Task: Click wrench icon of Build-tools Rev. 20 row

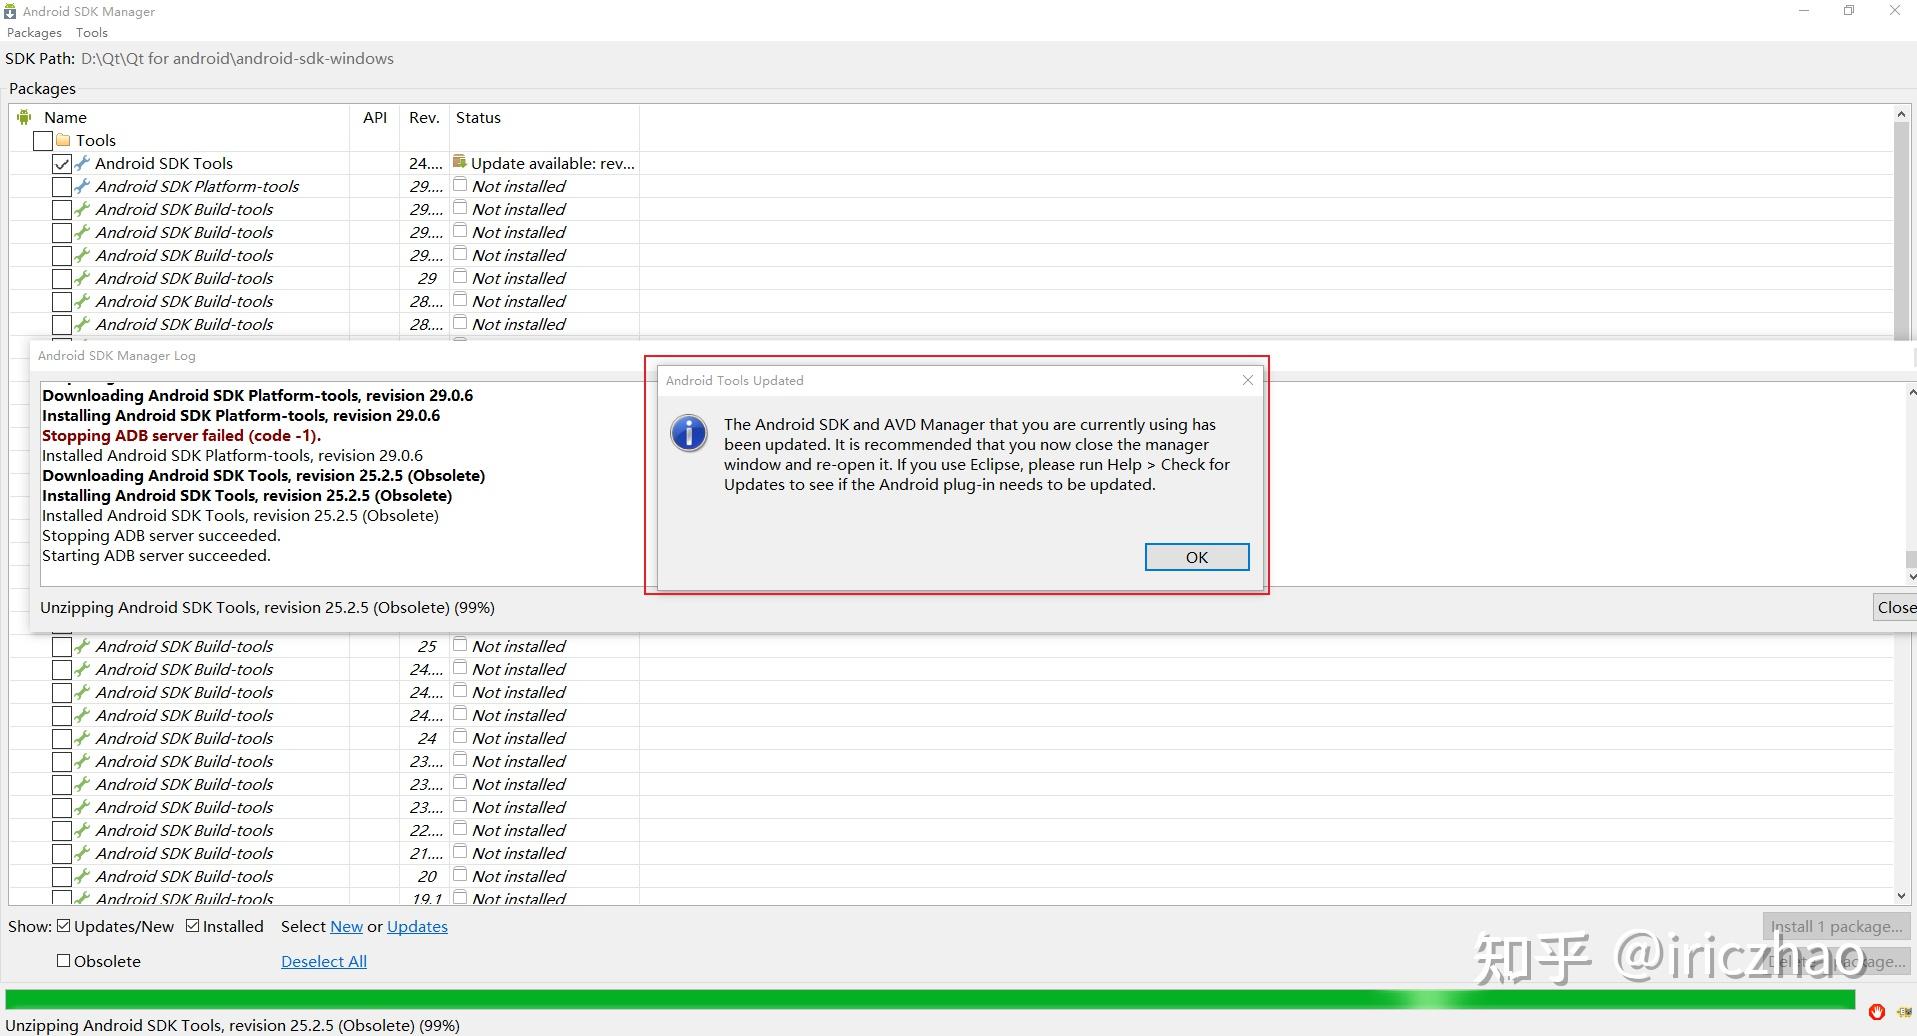Action: click(x=83, y=876)
